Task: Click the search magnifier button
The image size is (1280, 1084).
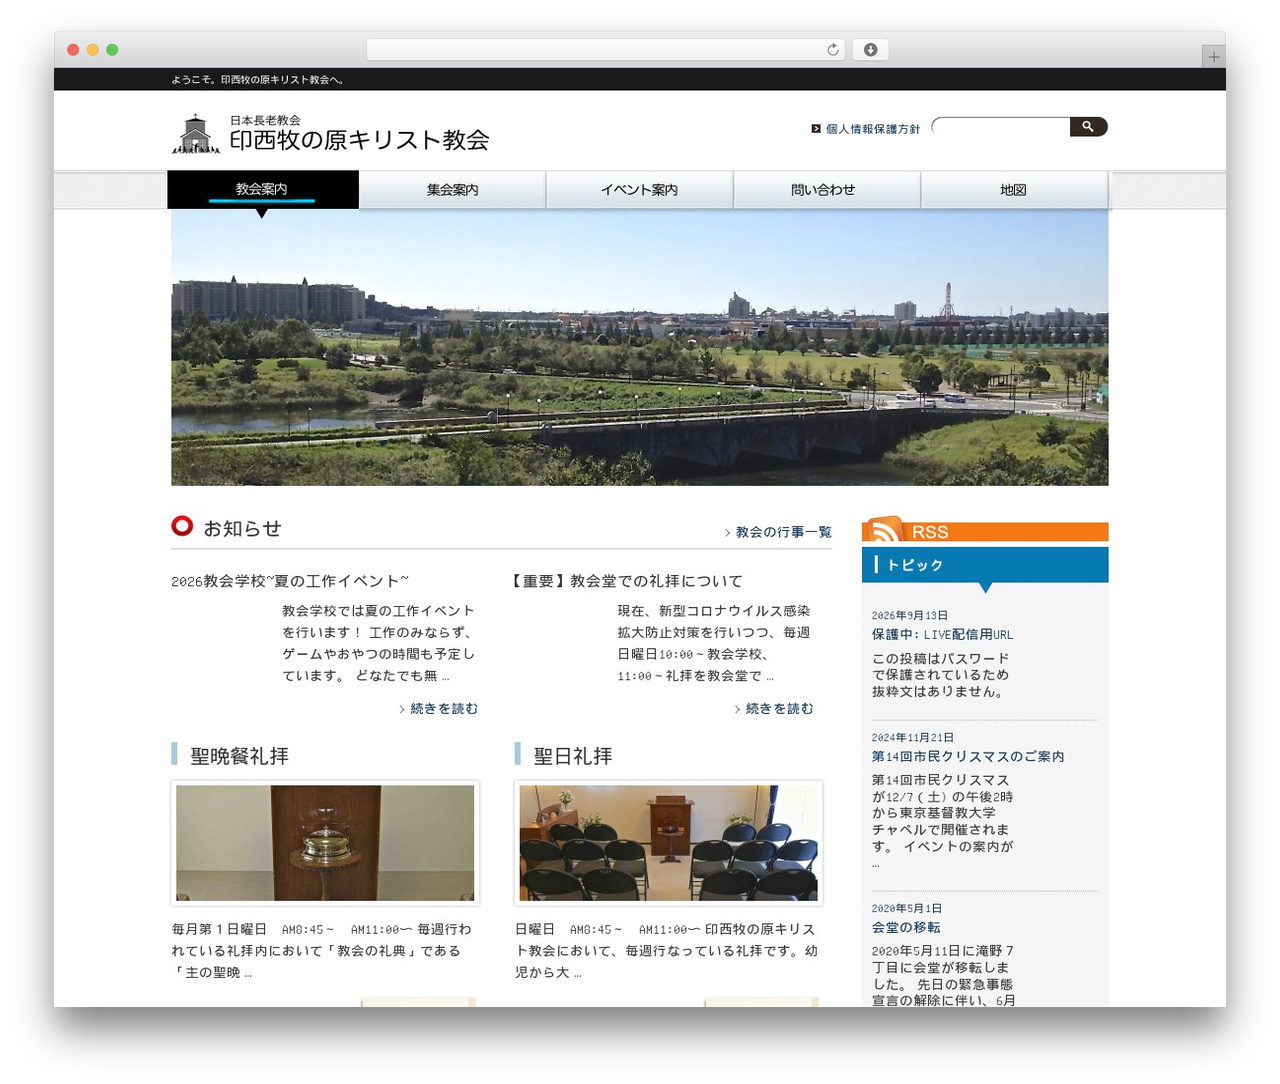Action: pyautogui.click(x=1088, y=126)
